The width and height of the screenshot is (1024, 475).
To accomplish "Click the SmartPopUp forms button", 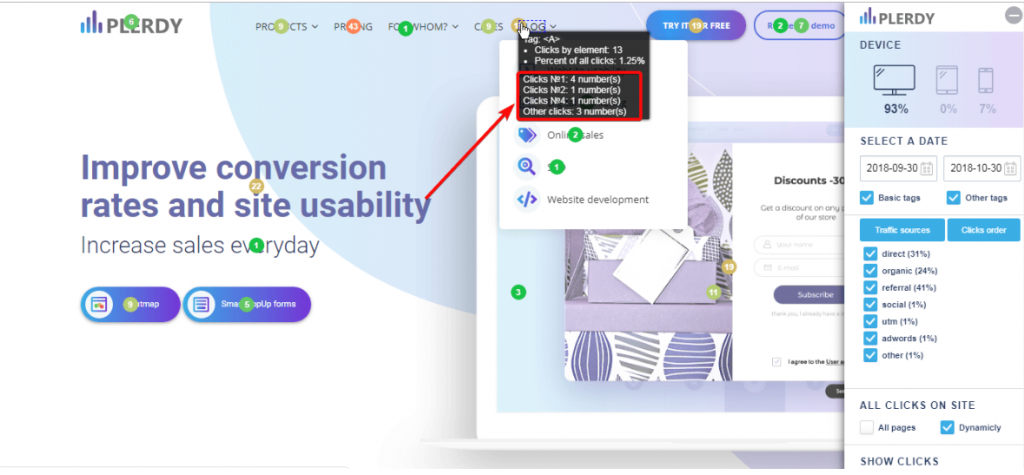I will (247, 304).
